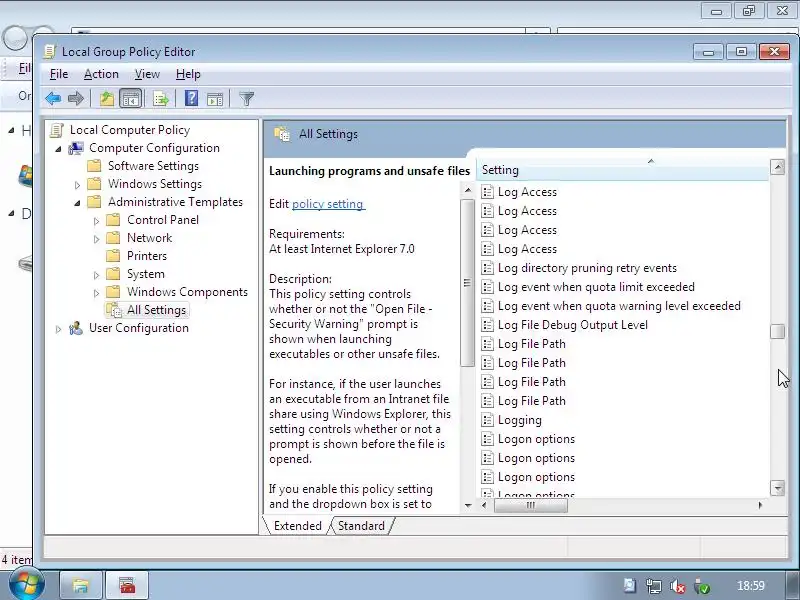
Task: Select the Log directory pruning retry events row
Action: 587,268
